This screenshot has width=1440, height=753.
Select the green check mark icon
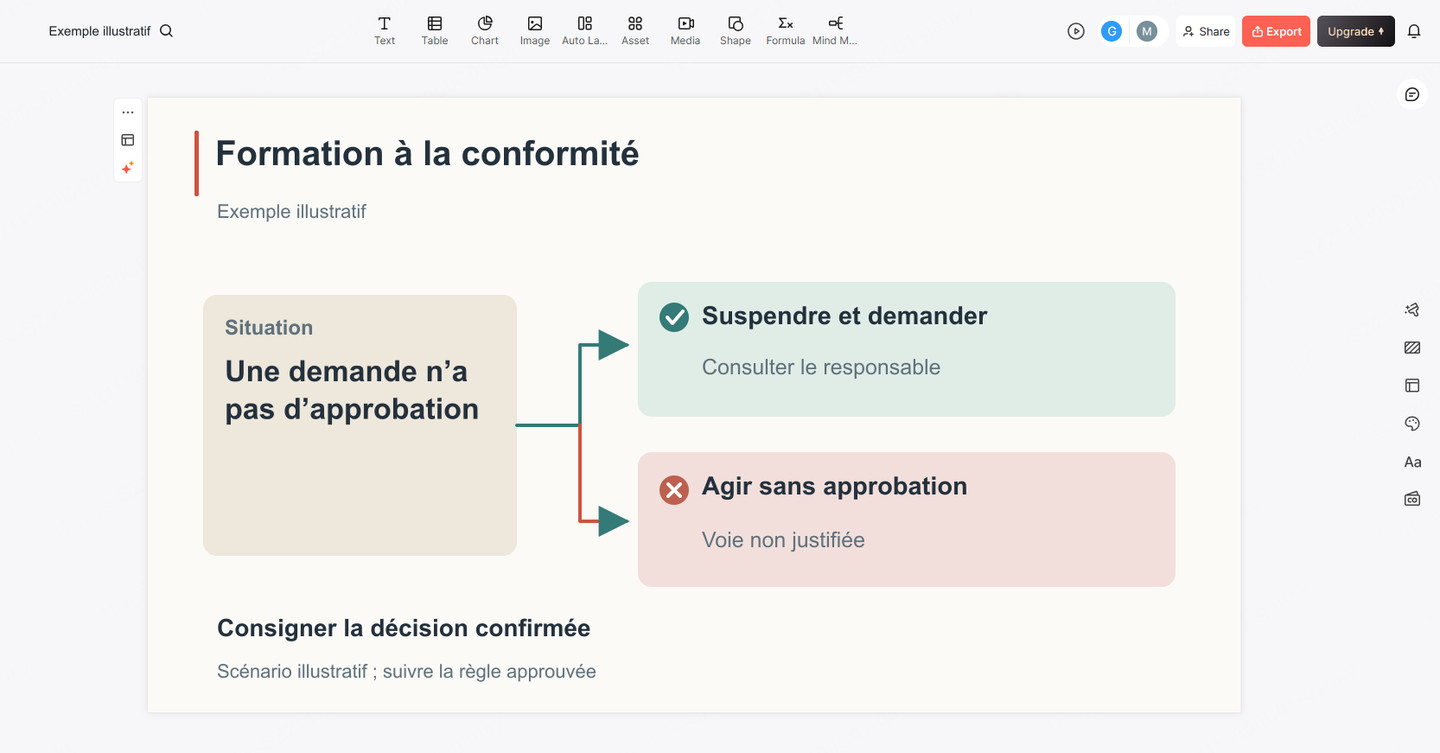(x=674, y=317)
